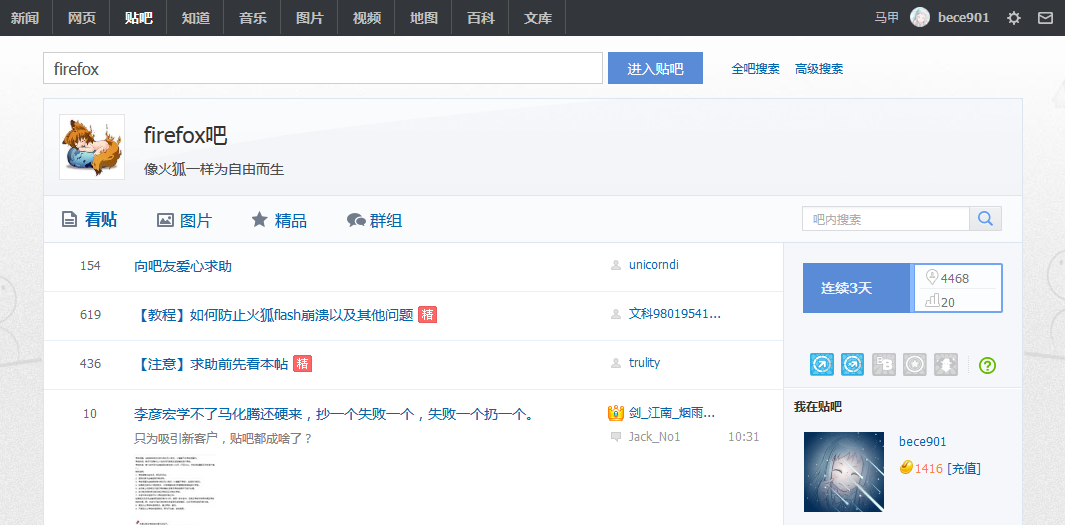Open the post 向吧友爱心求助

pyautogui.click(x=183, y=266)
